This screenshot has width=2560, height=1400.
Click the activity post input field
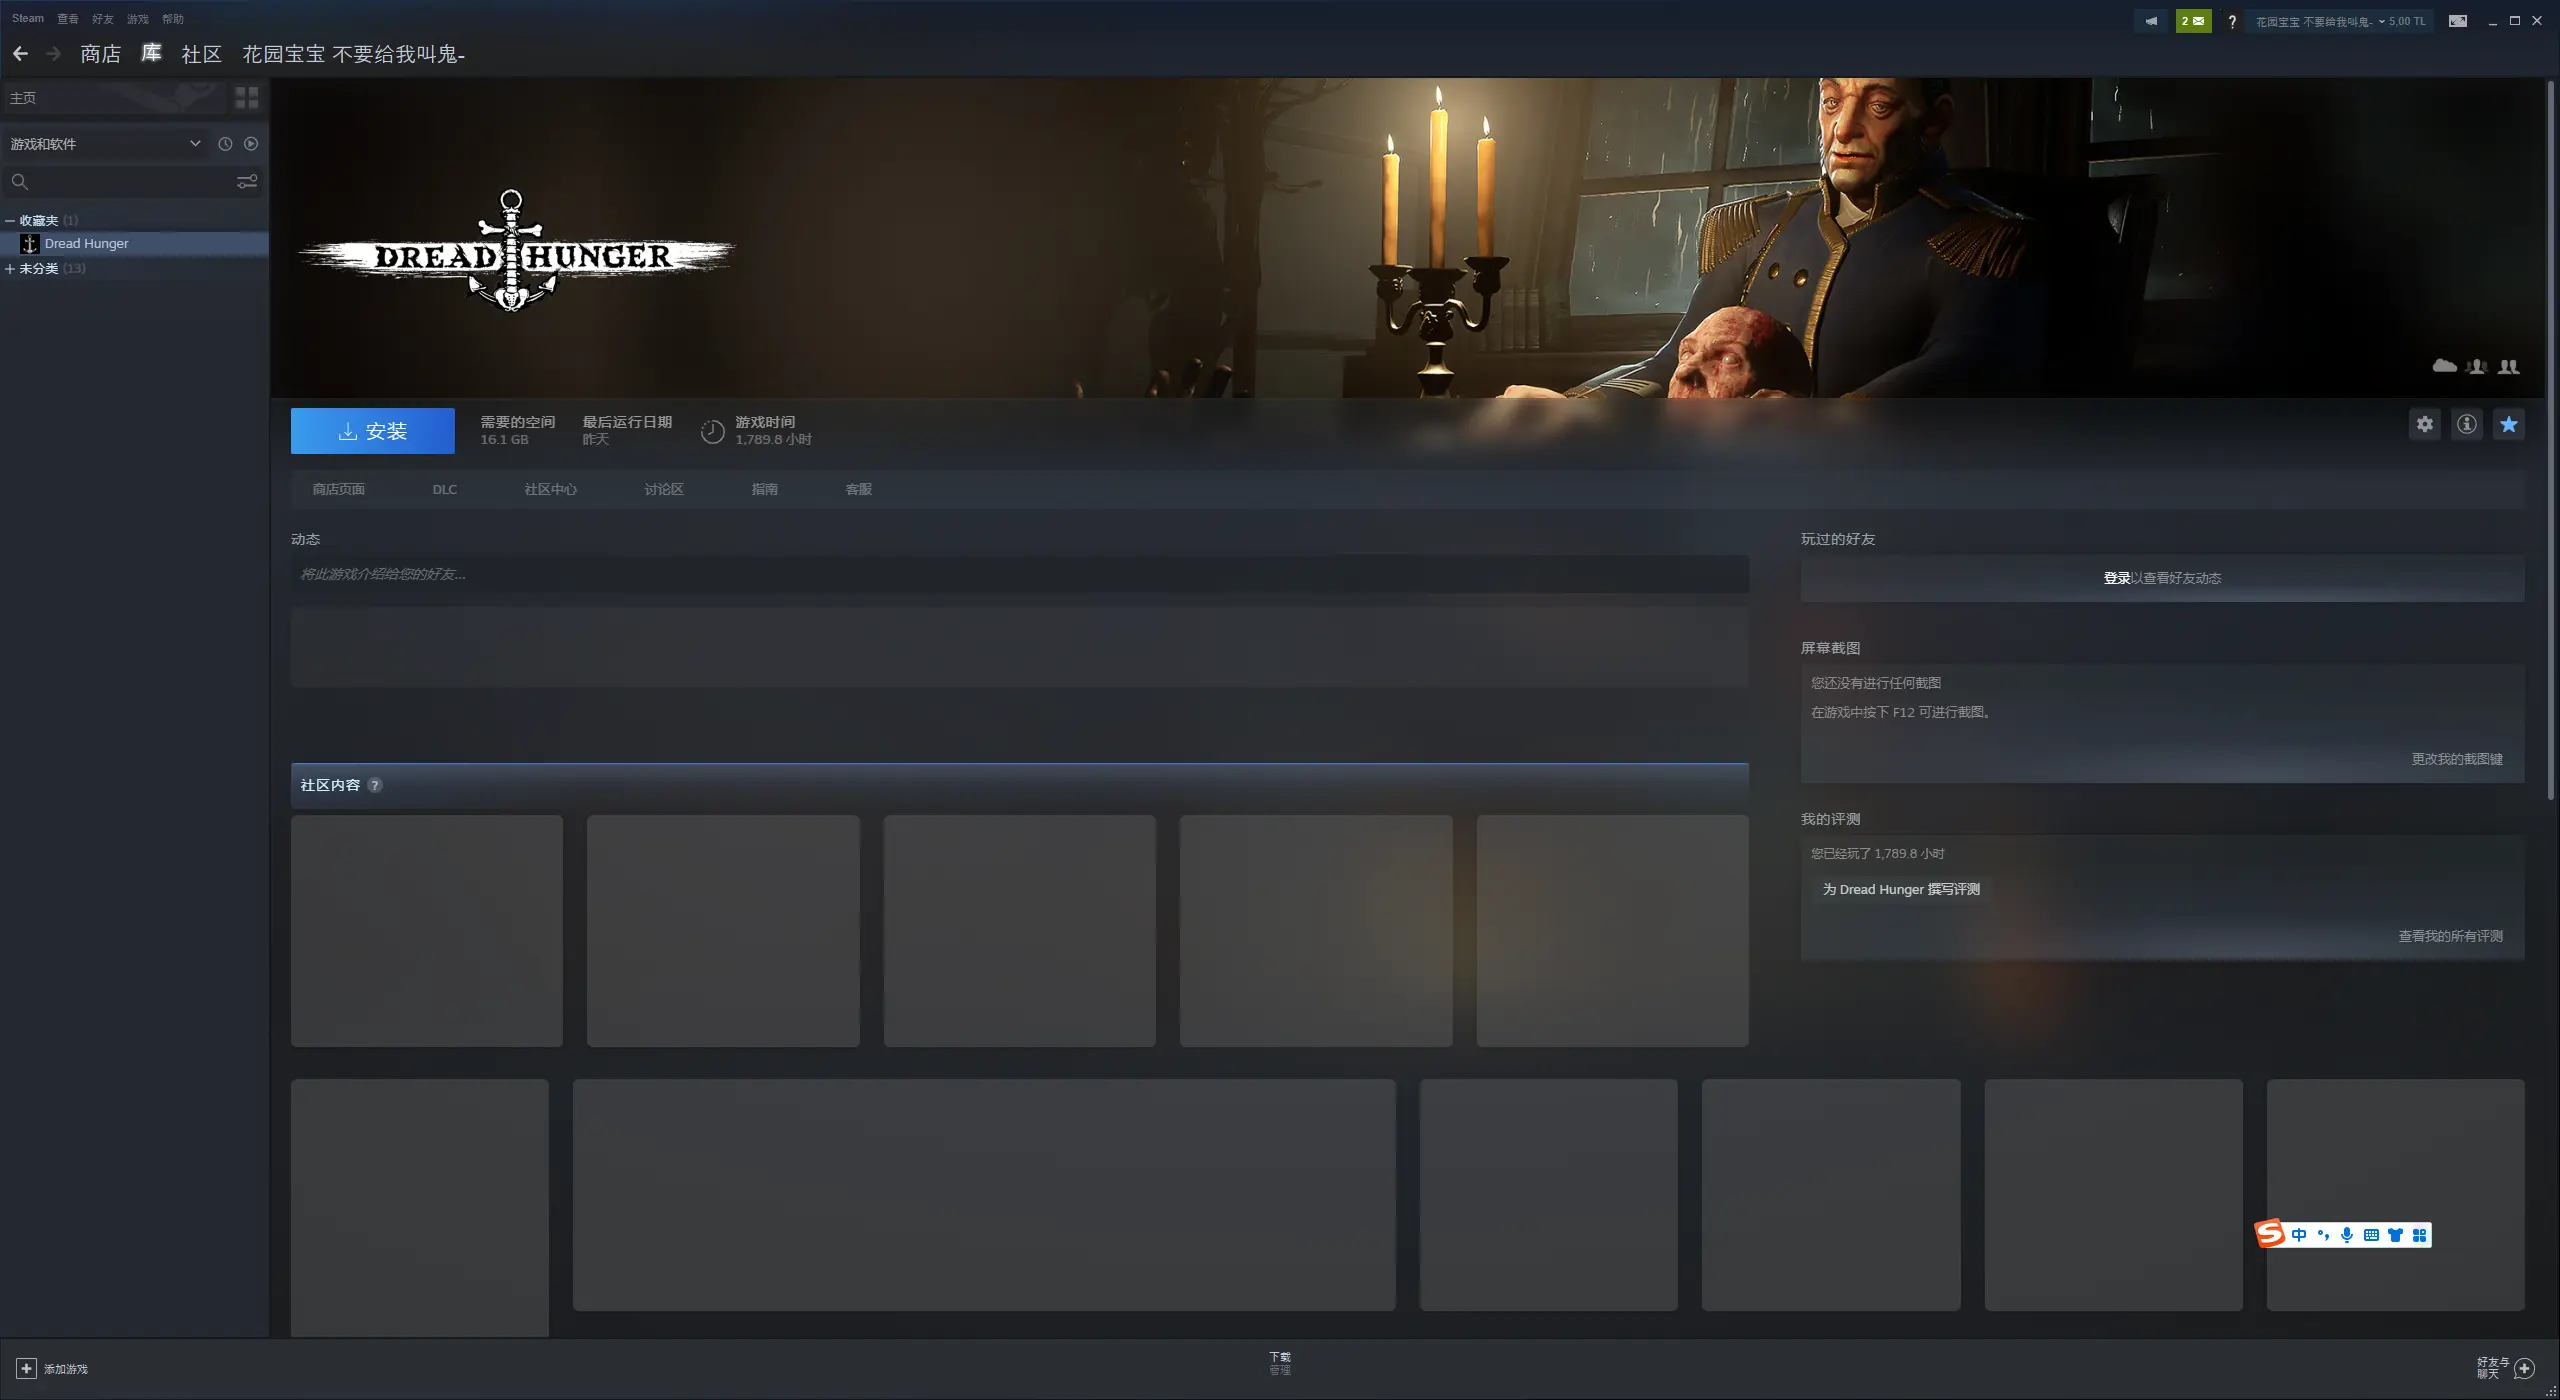1020,574
